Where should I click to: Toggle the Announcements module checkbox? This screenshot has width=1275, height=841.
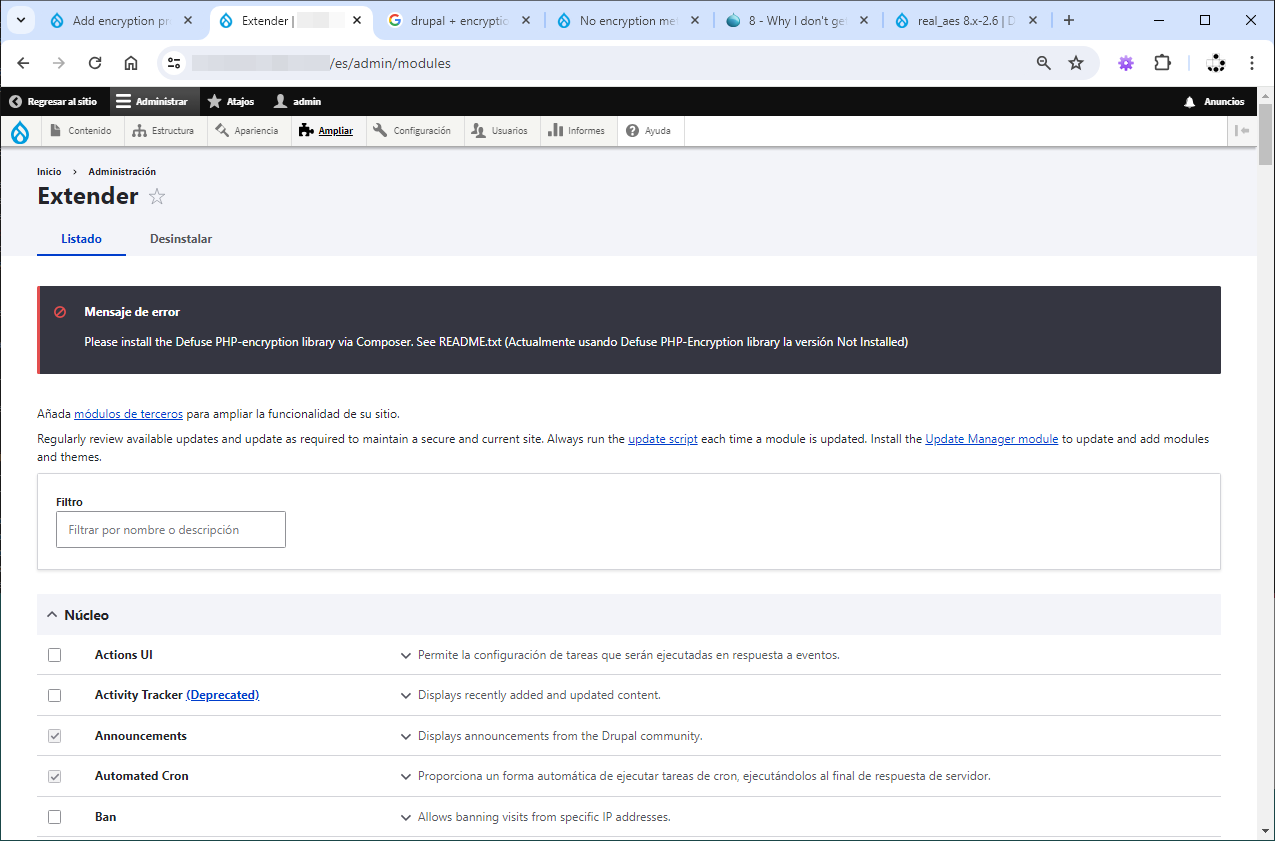[55, 736]
